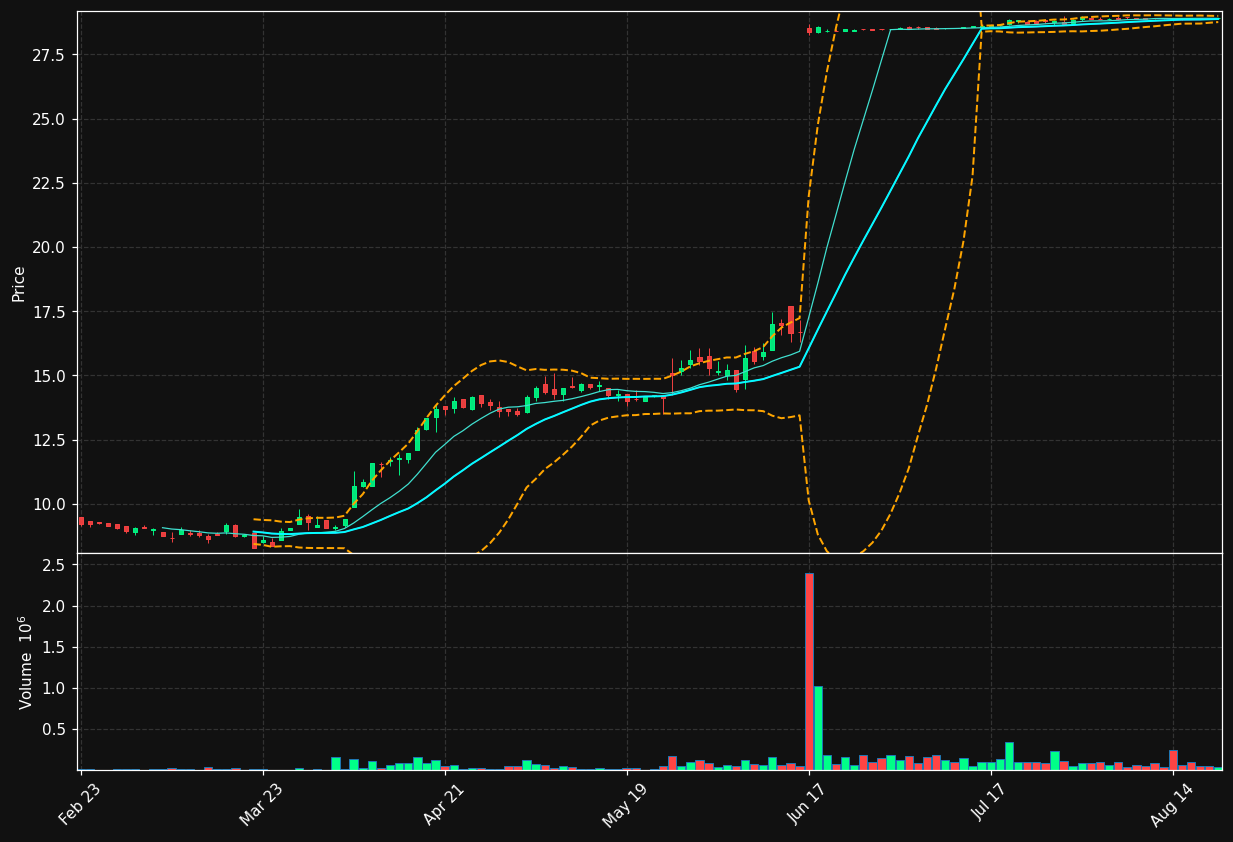Click the 20.0 price axis value
The height and width of the screenshot is (842, 1233).
coord(48,247)
